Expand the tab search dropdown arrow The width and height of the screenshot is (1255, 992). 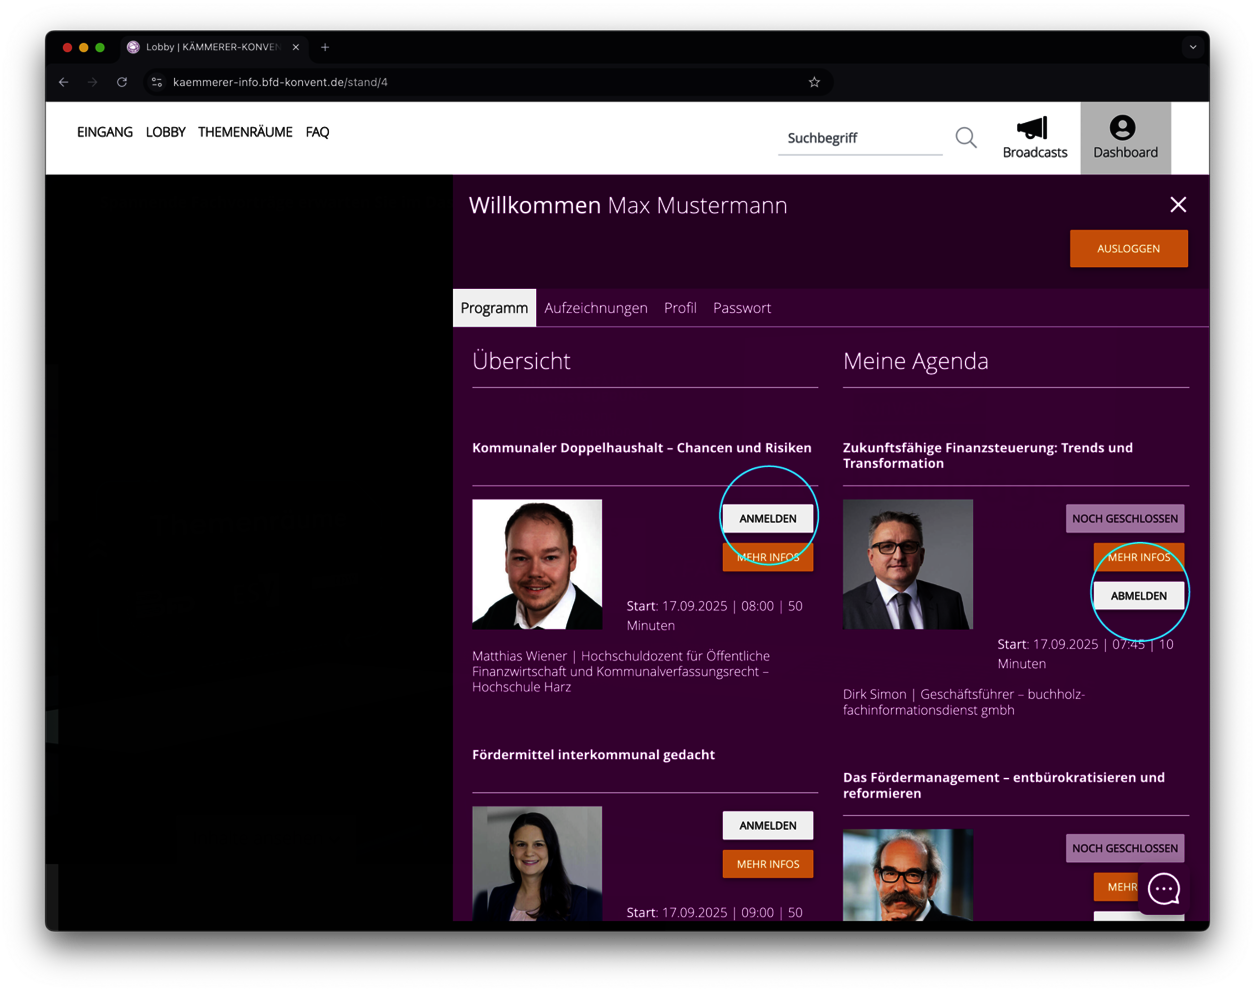point(1192,47)
